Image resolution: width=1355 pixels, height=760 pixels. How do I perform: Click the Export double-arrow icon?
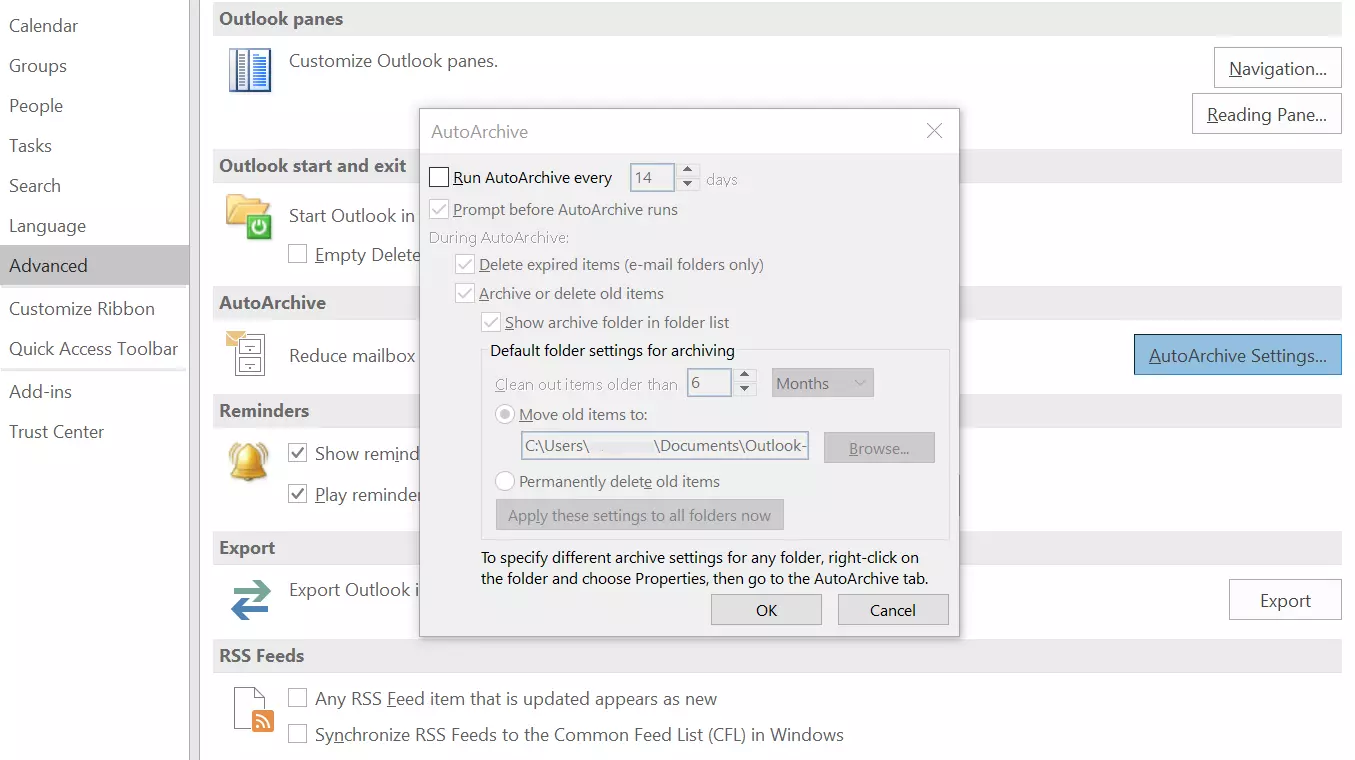(249, 599)
